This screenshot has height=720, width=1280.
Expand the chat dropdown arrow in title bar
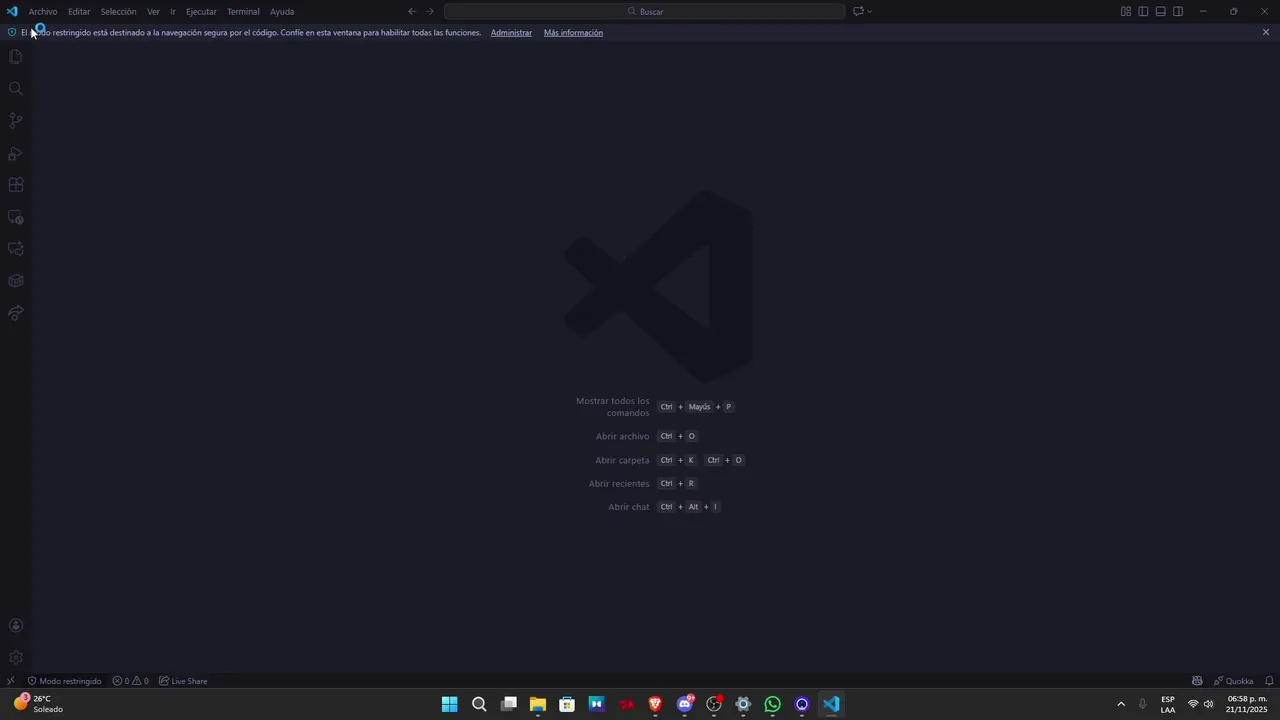tap(870, 12)
